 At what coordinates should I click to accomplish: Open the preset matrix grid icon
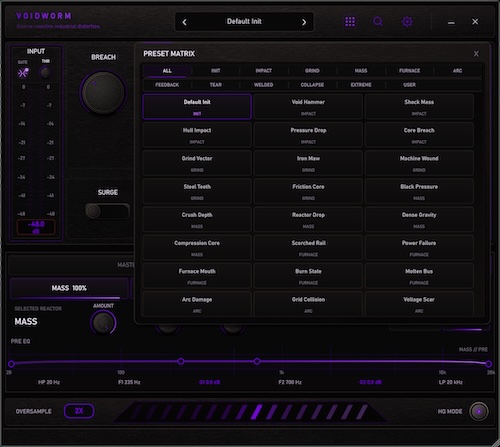click(350, 22)
